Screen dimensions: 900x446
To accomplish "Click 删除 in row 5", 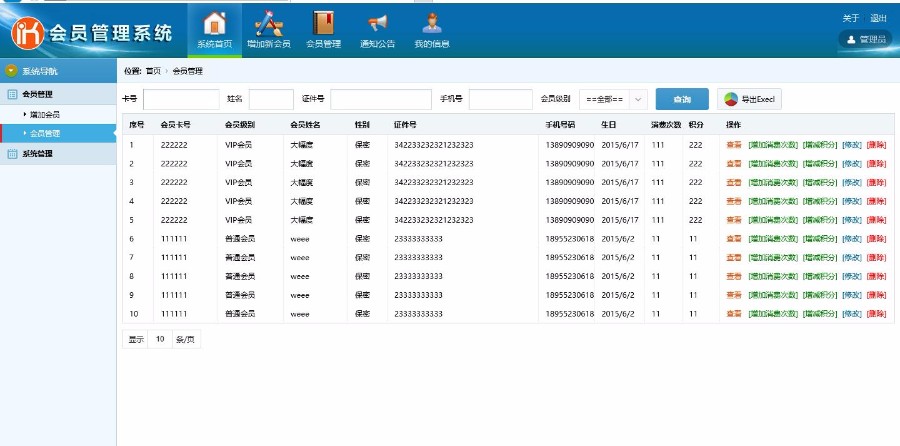I will (876, 220).
